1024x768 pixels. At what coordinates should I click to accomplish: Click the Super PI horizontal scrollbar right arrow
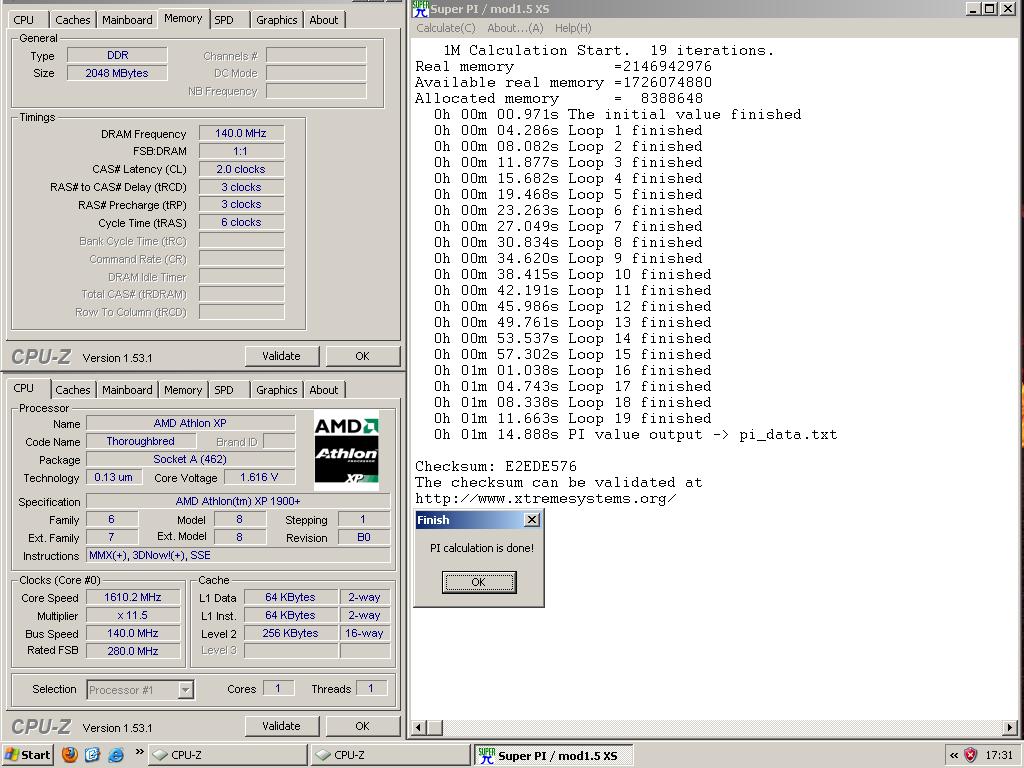pyautogui.click(x=1010, y=728)
